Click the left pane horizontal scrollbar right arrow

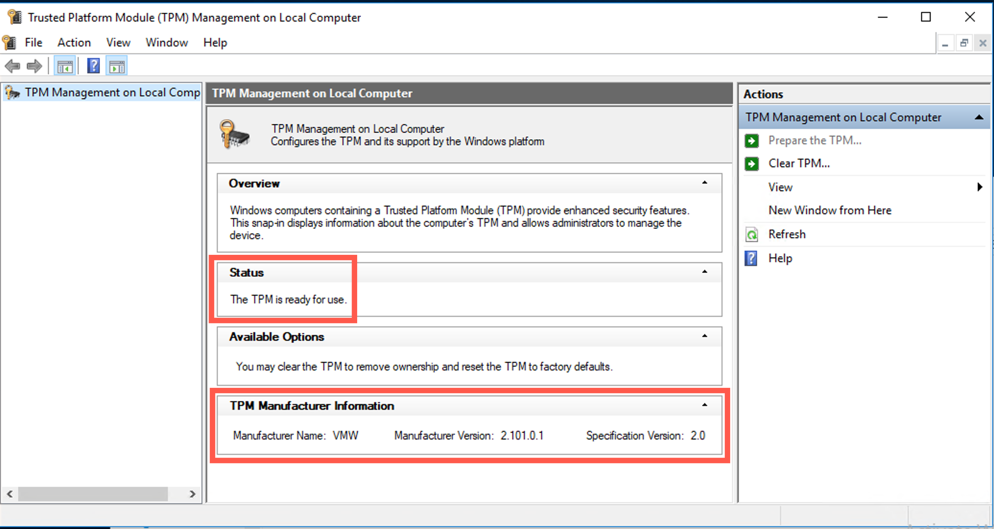tap(193, 494)
